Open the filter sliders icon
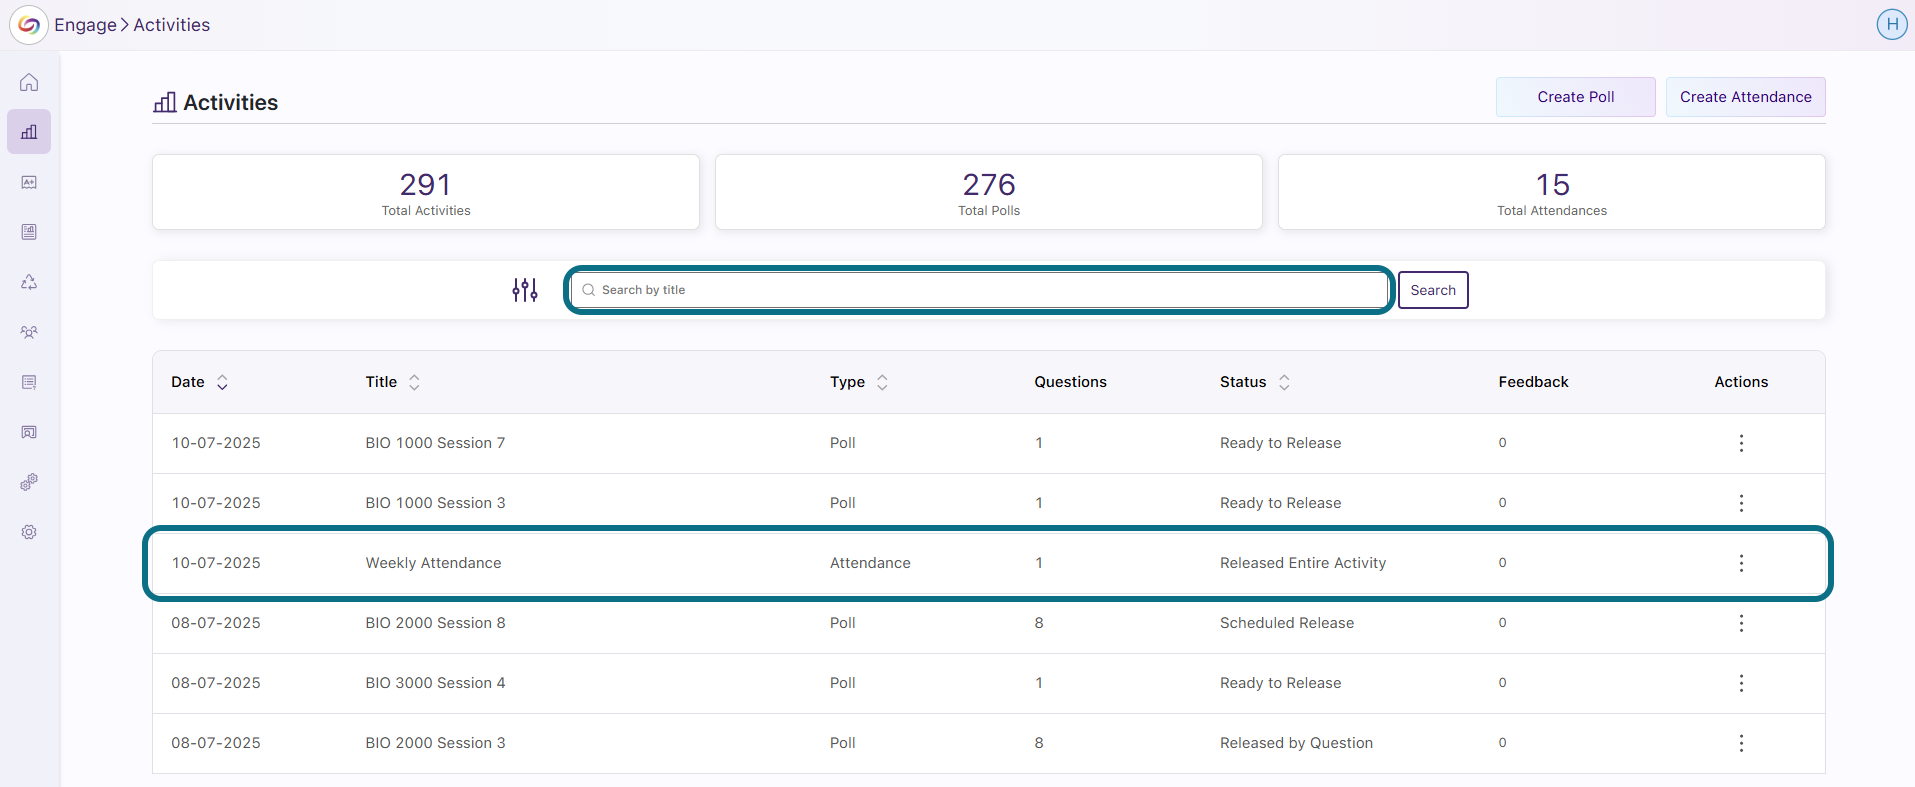This screenshot has width=1915, height=787. click(525, 290)
